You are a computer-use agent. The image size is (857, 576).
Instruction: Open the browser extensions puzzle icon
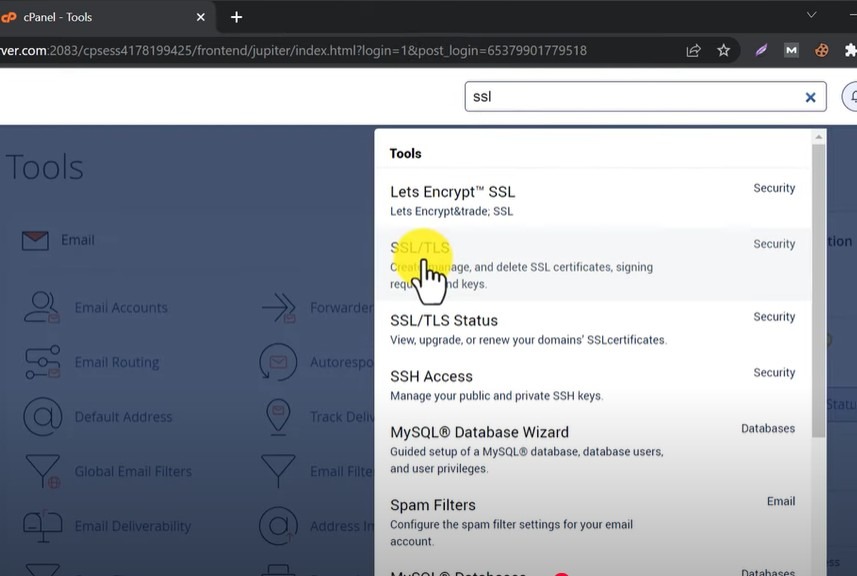tap(849, 48)
